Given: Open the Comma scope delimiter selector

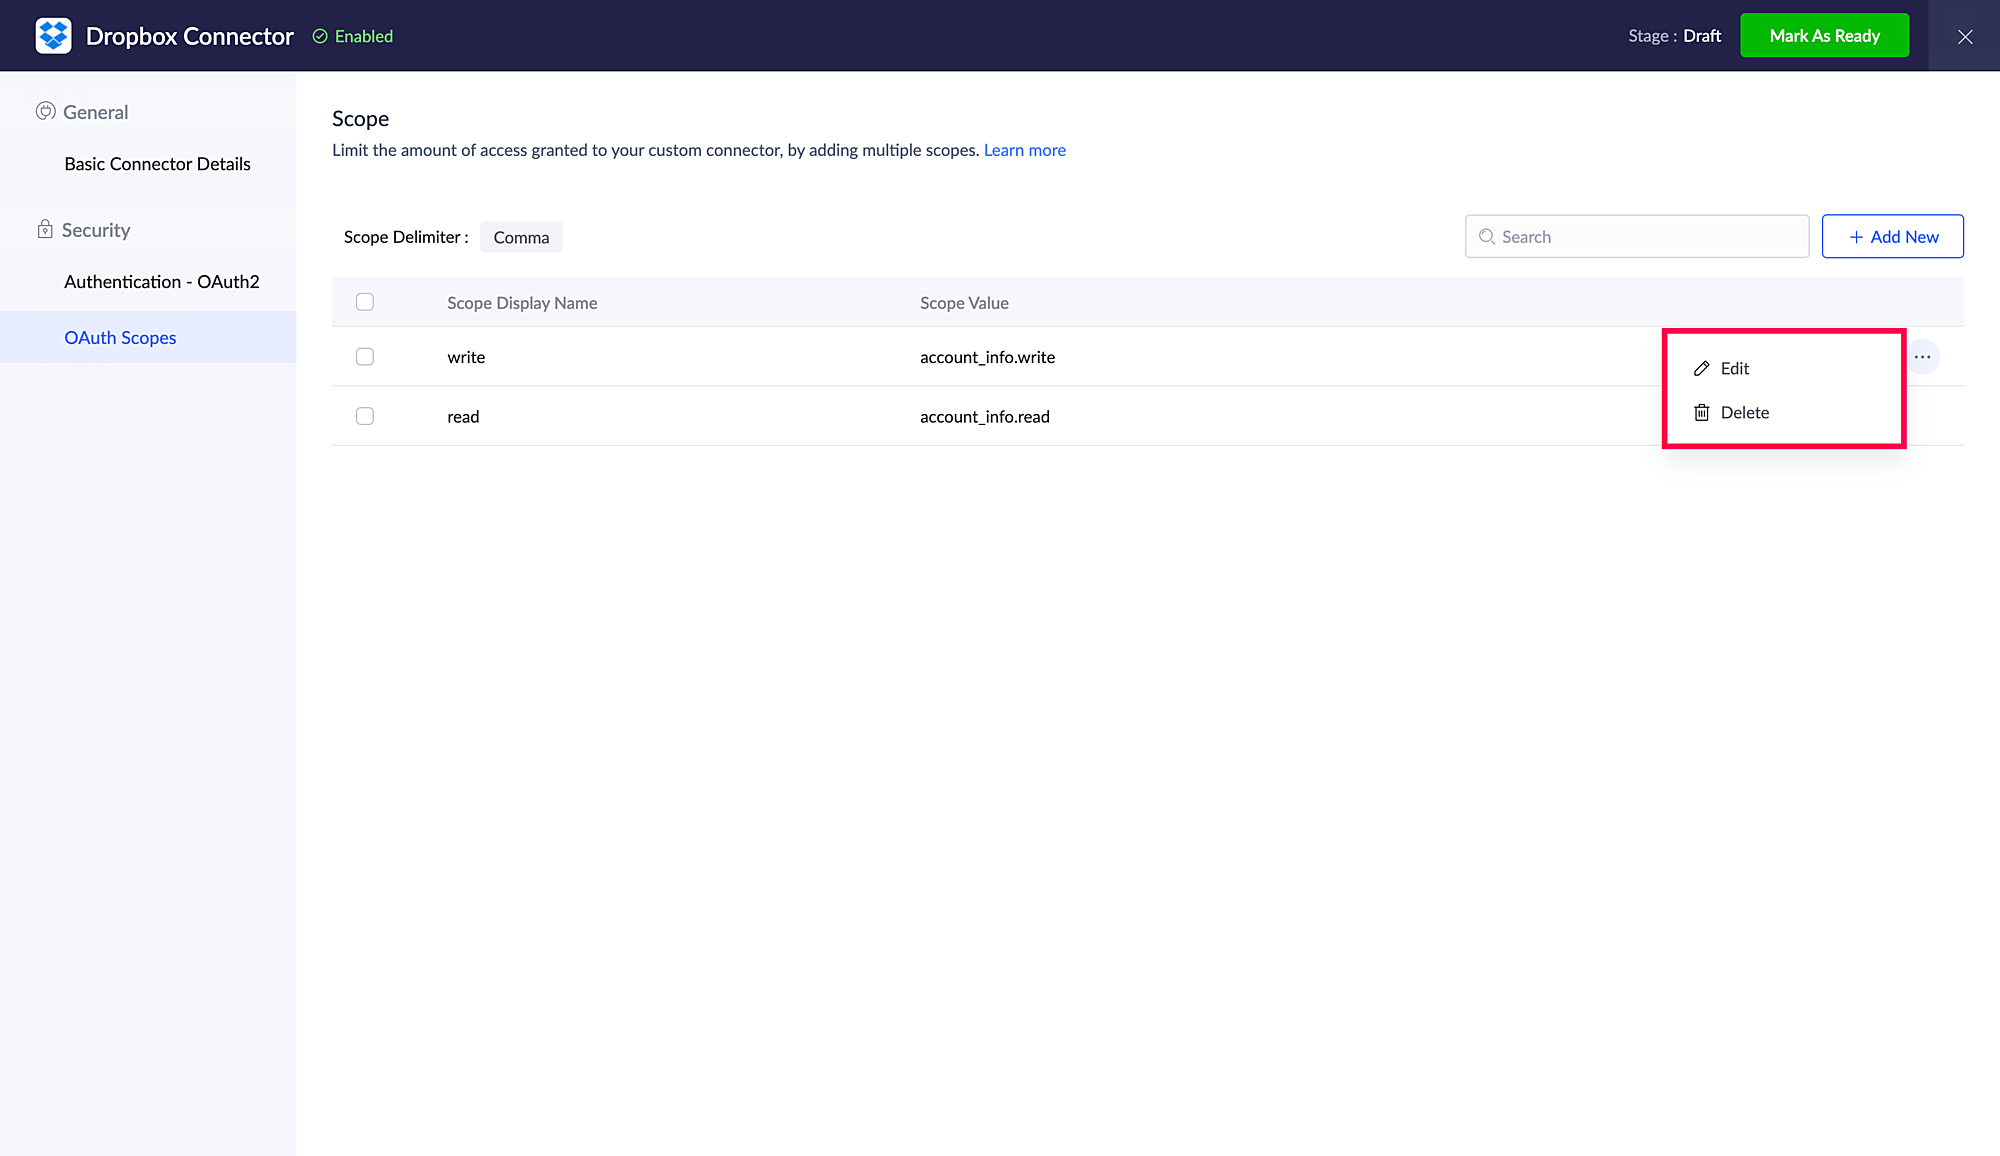Looking at the screenshot, I should click(x=521, y=237).
